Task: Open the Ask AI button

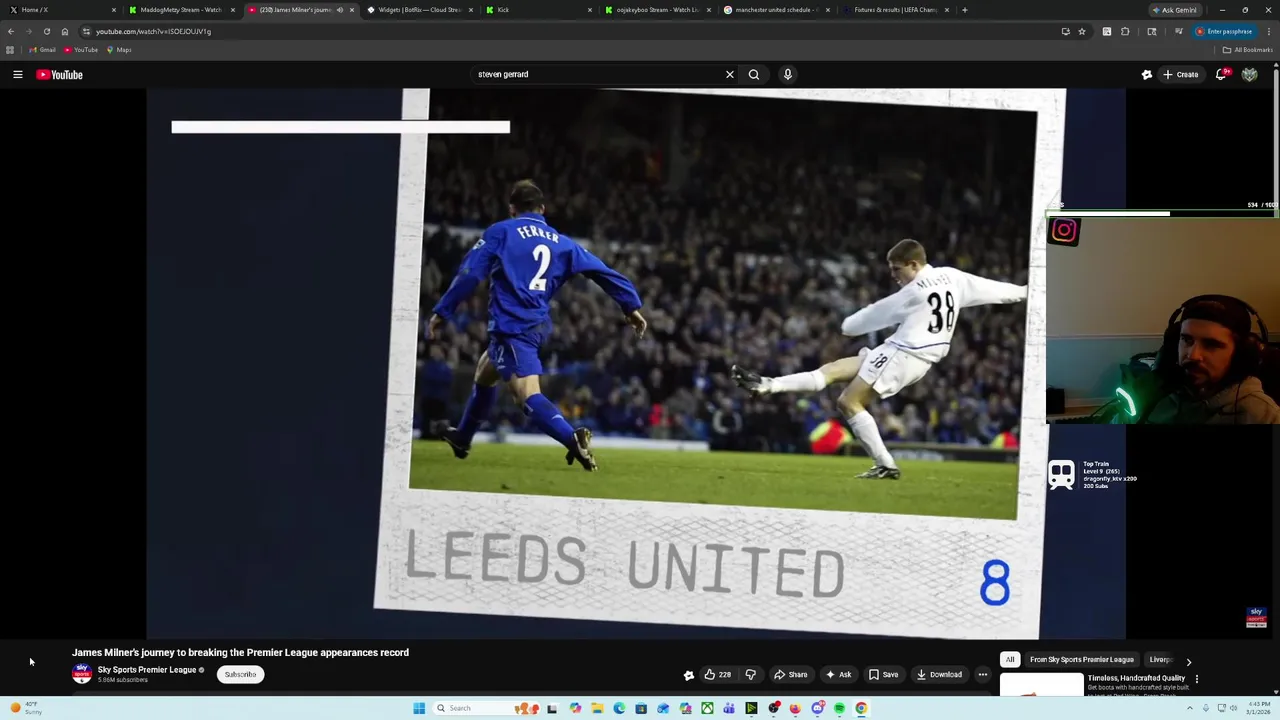Action: [838, 674]
